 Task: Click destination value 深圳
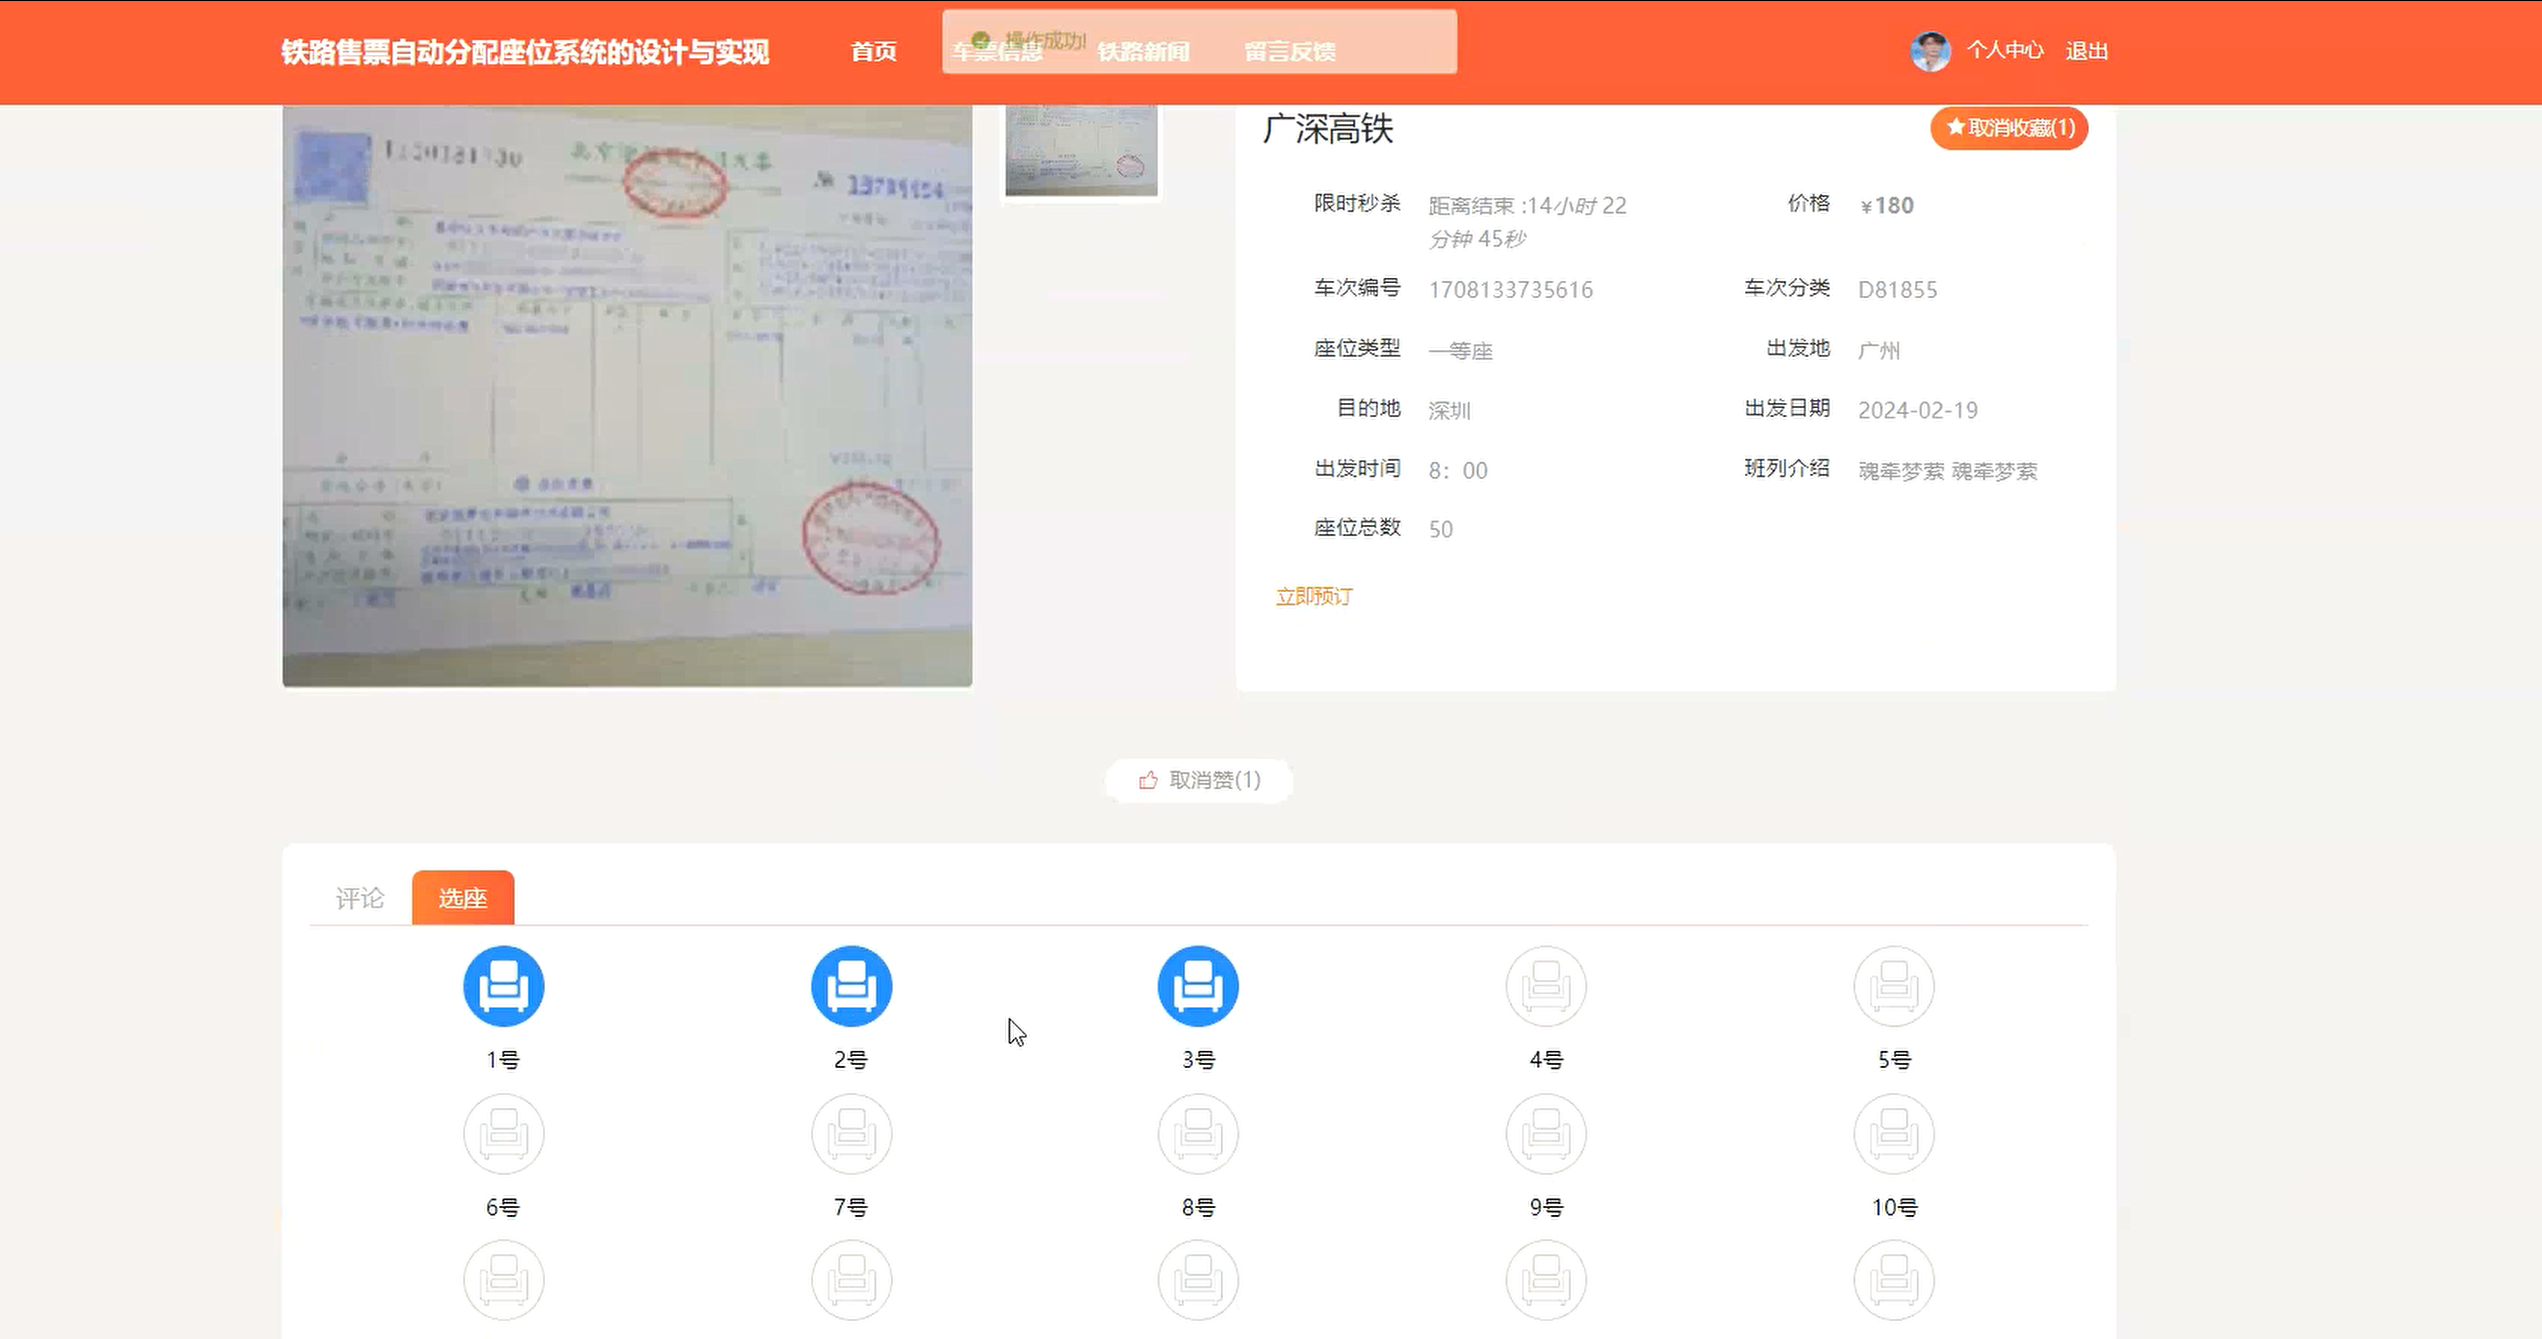tap(1449, 410)
